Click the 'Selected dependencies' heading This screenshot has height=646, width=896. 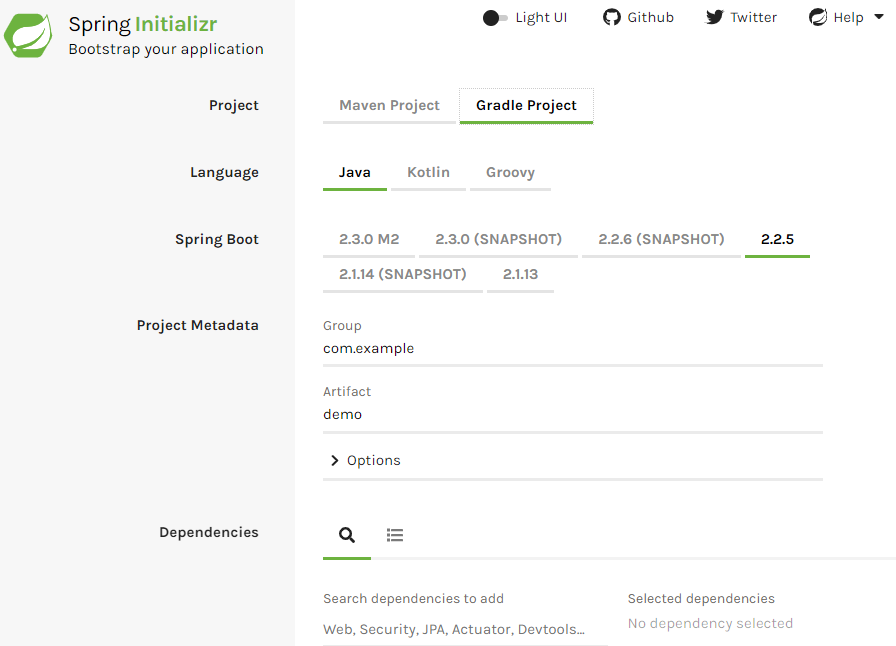coord(701,599)
